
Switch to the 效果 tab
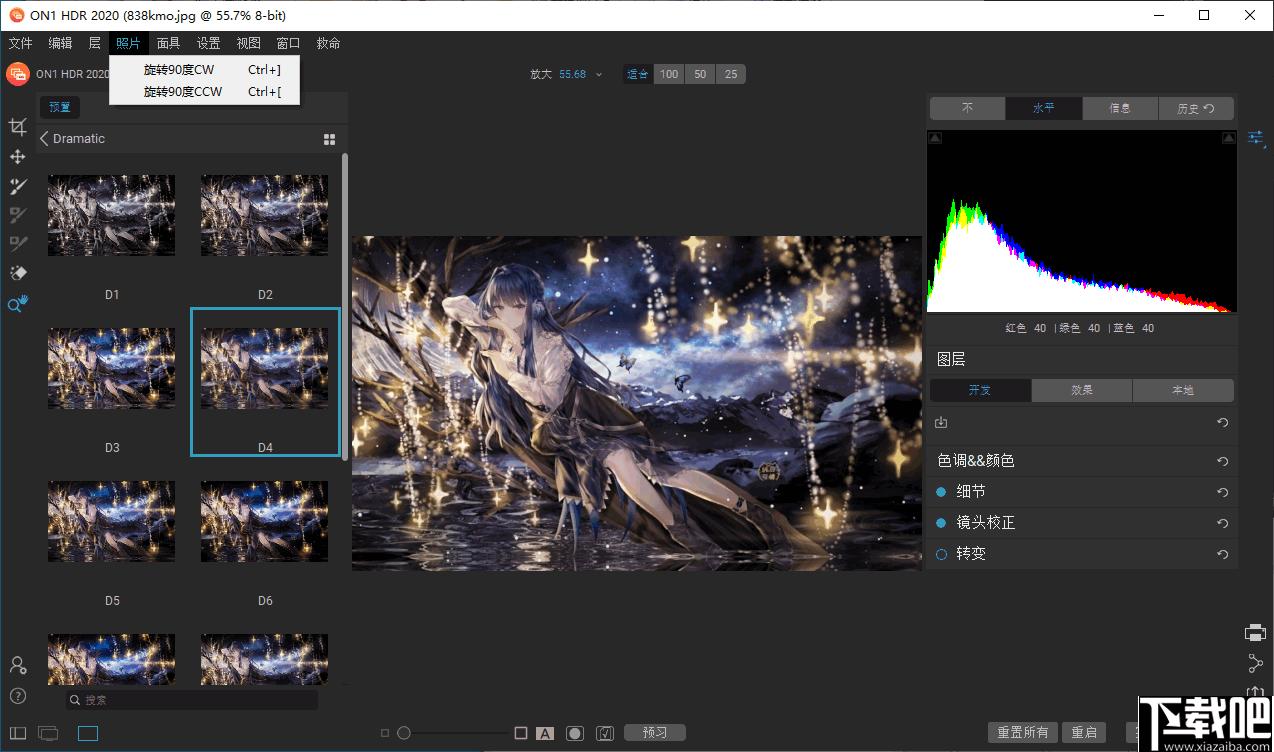(x=1082, y=390)
